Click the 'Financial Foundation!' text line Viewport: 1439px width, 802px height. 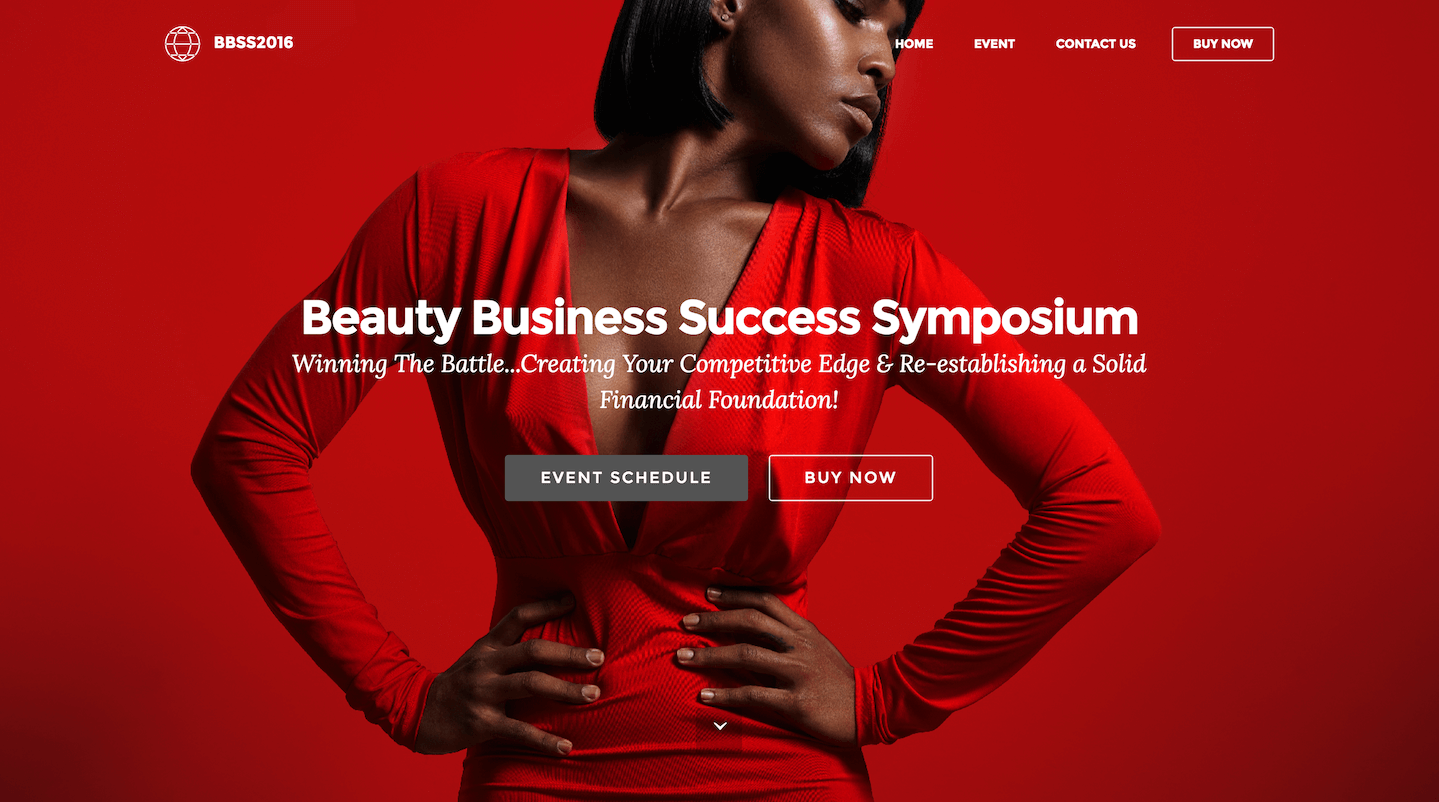[719, 400]
